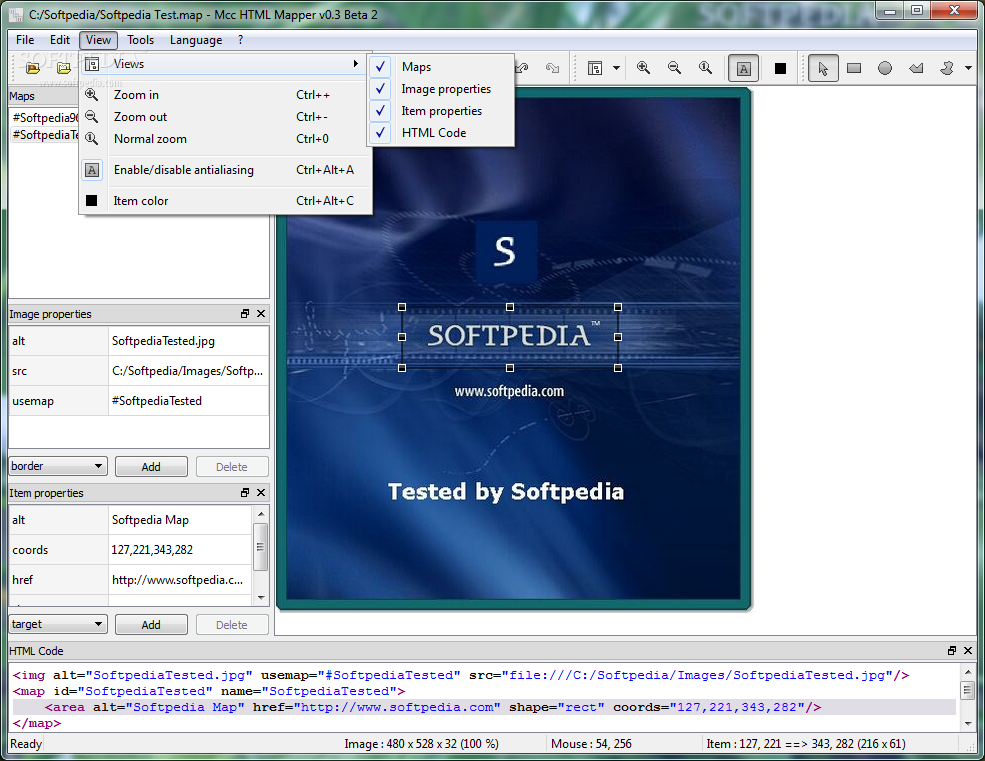Open the Edit menu

(x=60, y=40)
